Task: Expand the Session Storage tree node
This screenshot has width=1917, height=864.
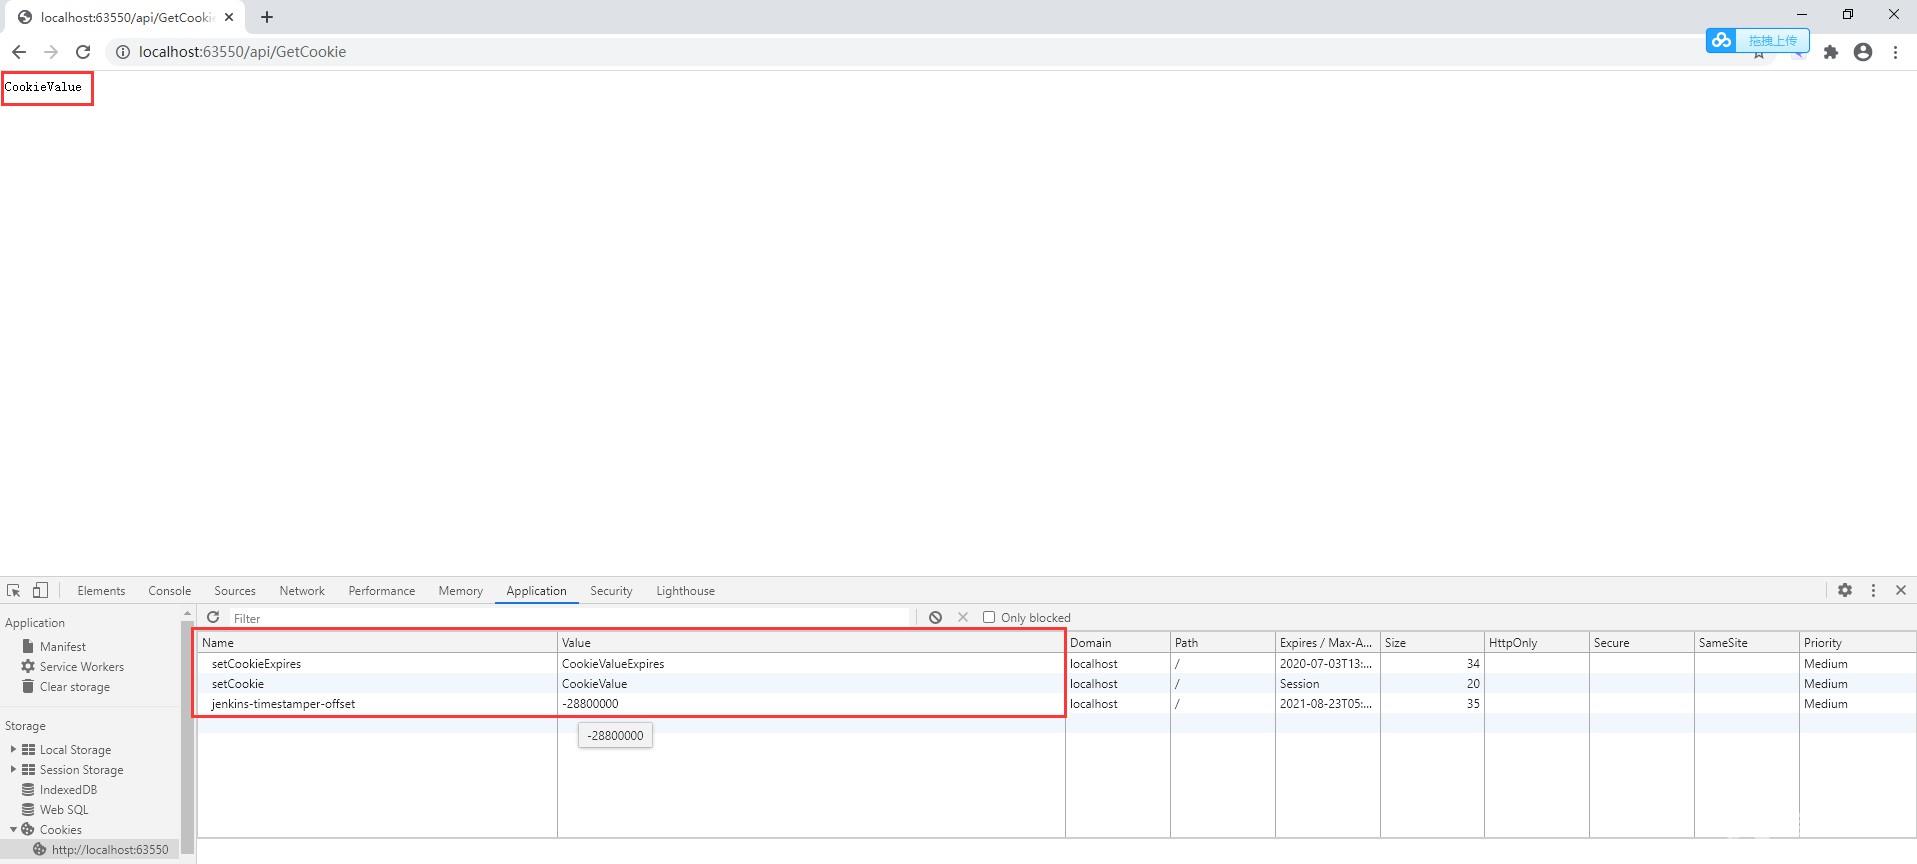Action: 13,769
